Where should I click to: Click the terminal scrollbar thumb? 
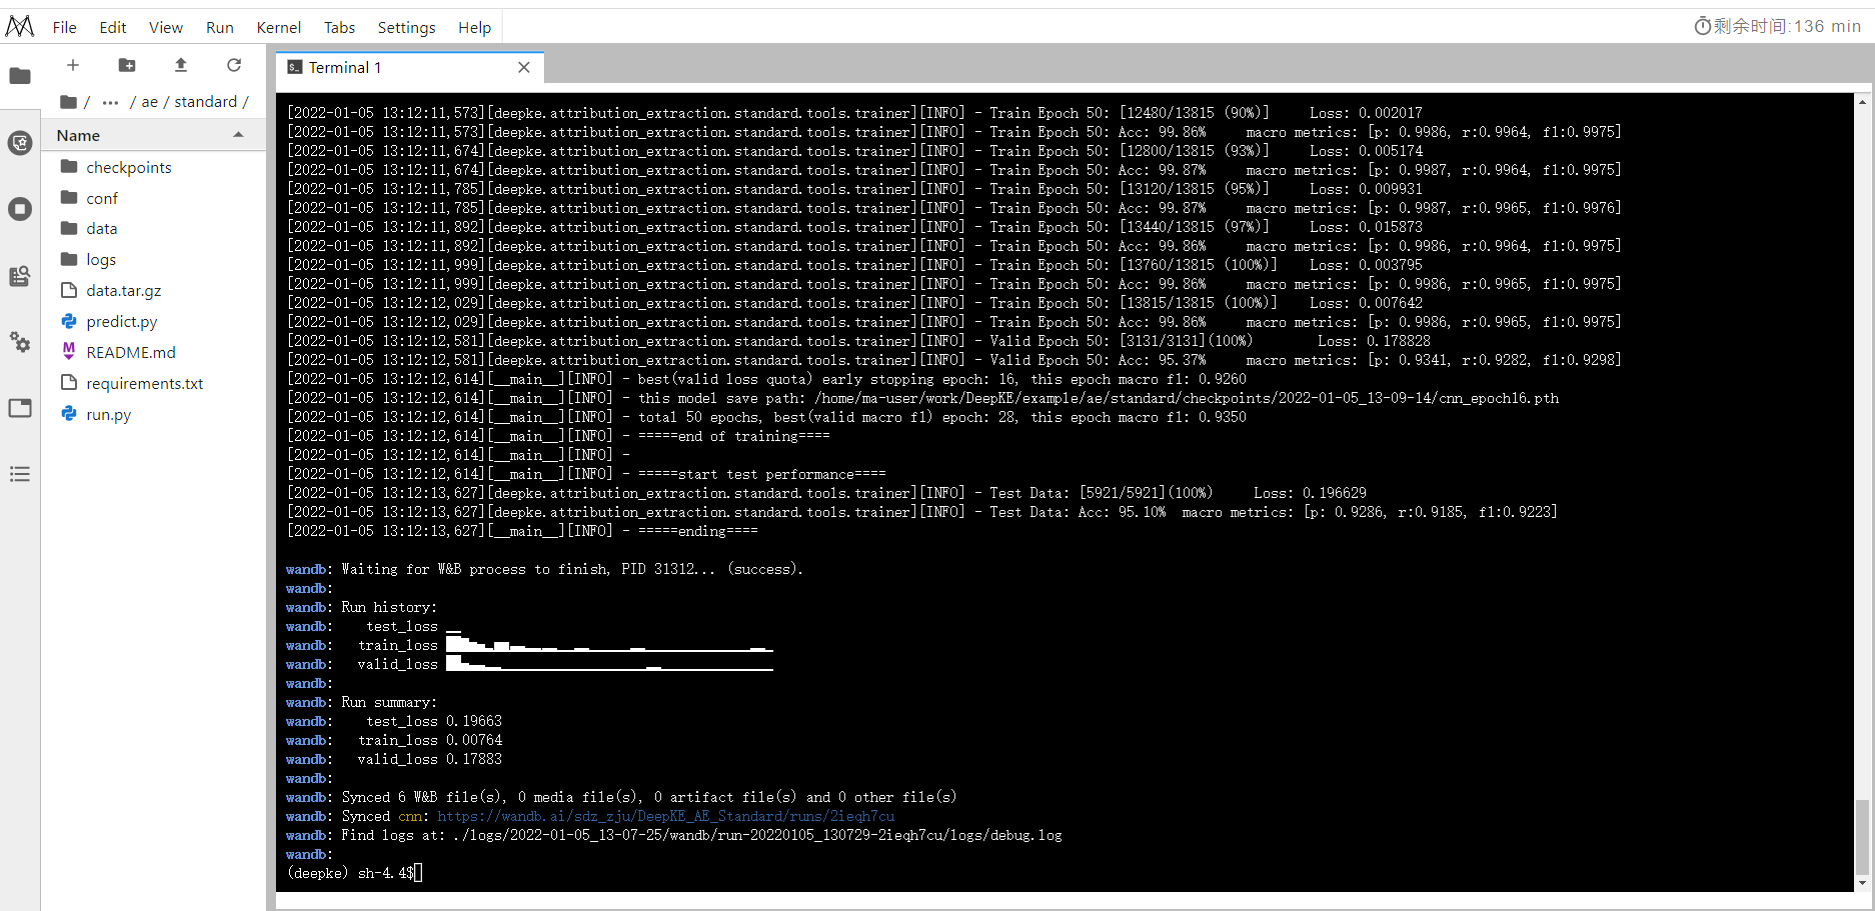pyautogui.click(x=1861, y=836)
